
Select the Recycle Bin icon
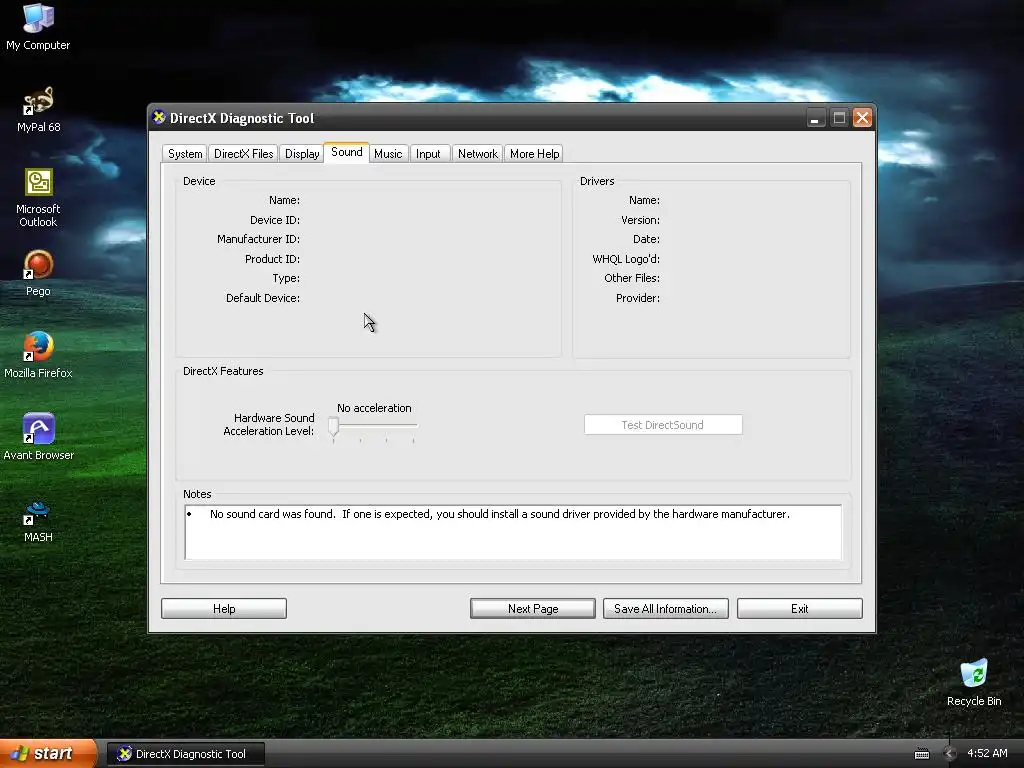click(x=974, y=682)
